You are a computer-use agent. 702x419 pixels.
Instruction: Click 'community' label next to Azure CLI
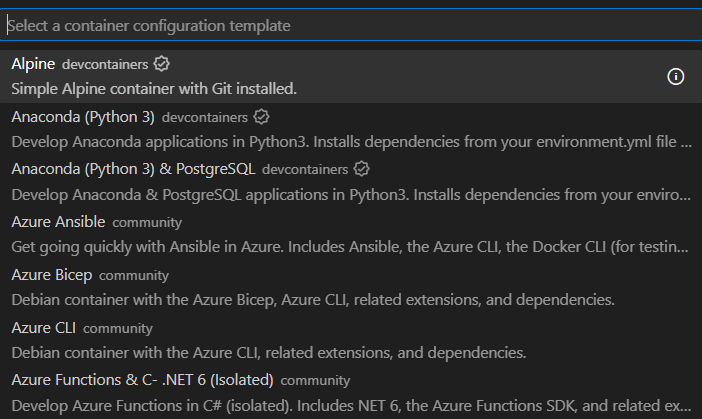[118, 329]
